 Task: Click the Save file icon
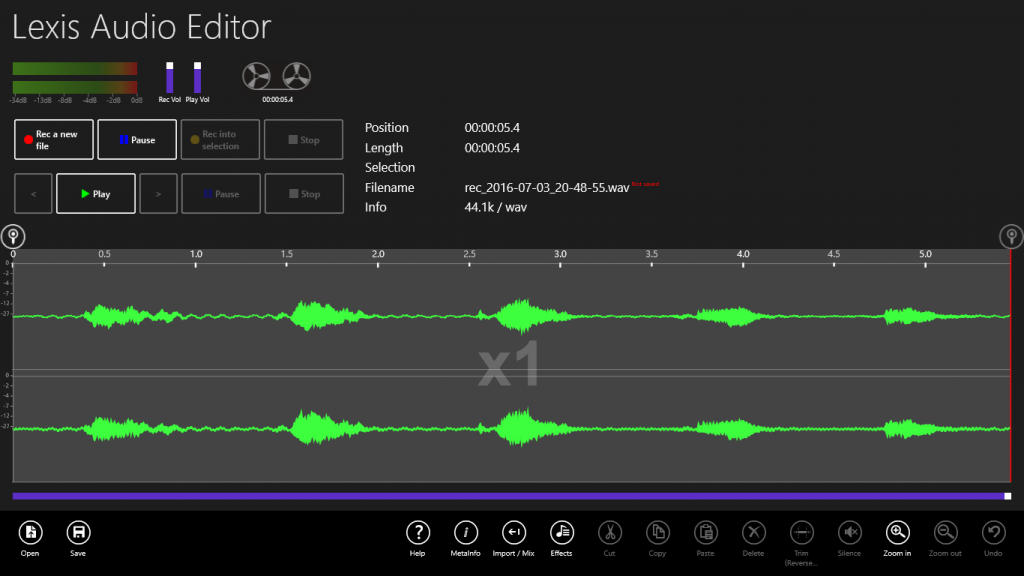(78, 533)
